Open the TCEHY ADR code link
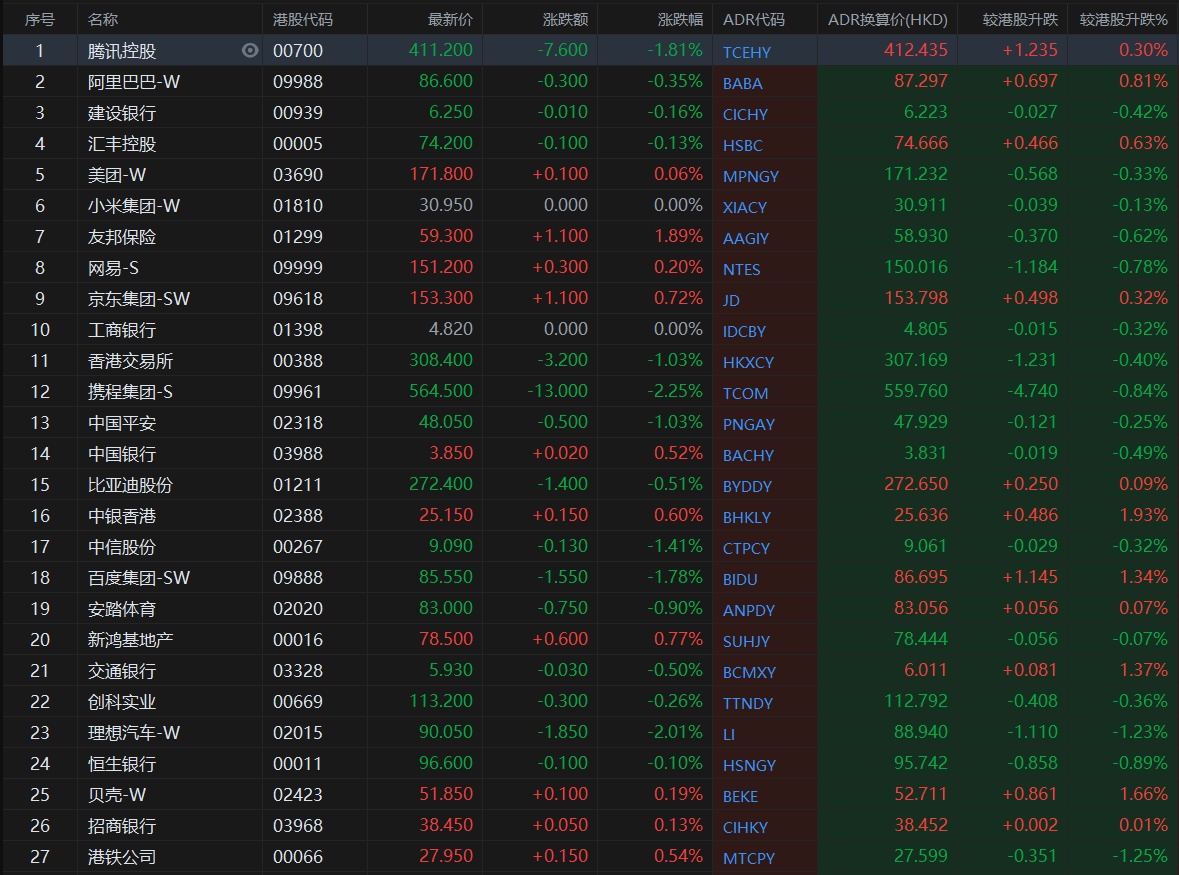The height and width of the screenshot is (875, 1179). [x=747, y=52]
